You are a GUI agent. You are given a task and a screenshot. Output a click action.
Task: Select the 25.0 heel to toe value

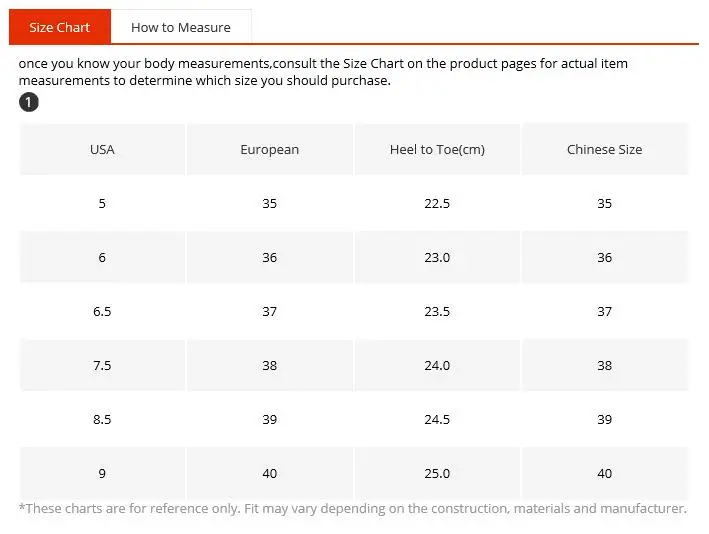[437, 474]
